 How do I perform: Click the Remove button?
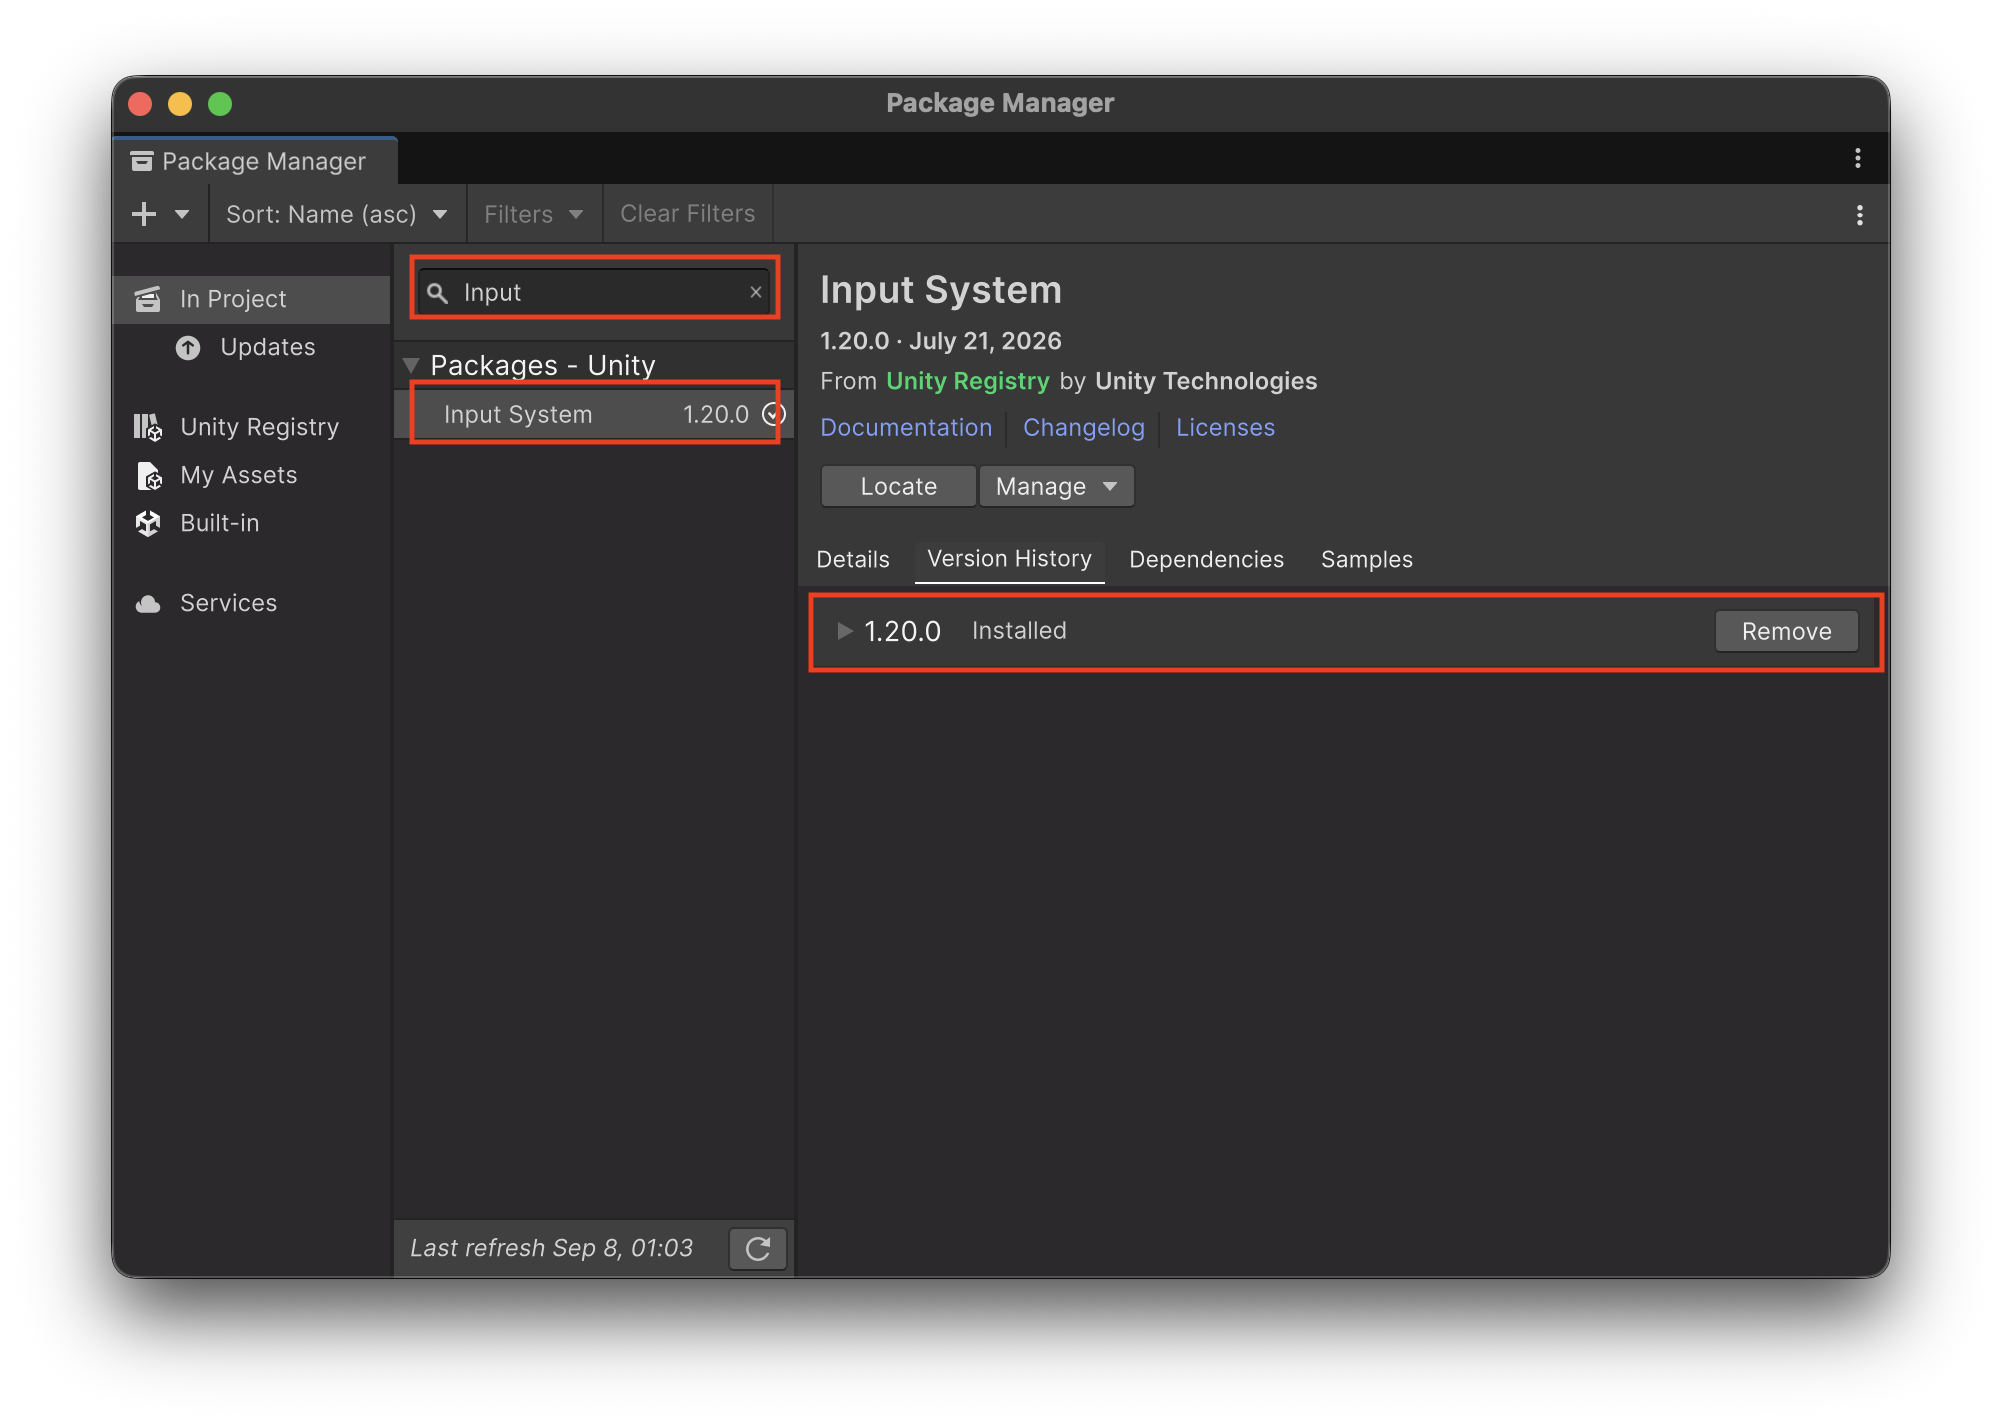click(x=1786, y=631)
